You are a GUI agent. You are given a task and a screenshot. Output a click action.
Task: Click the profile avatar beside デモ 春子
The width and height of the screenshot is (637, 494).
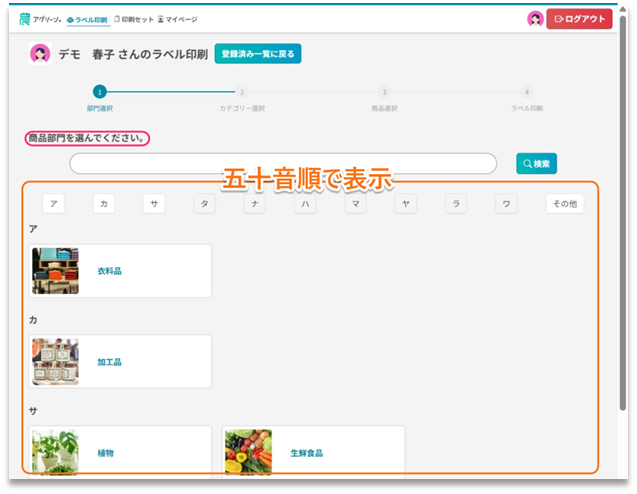(40, 54)
